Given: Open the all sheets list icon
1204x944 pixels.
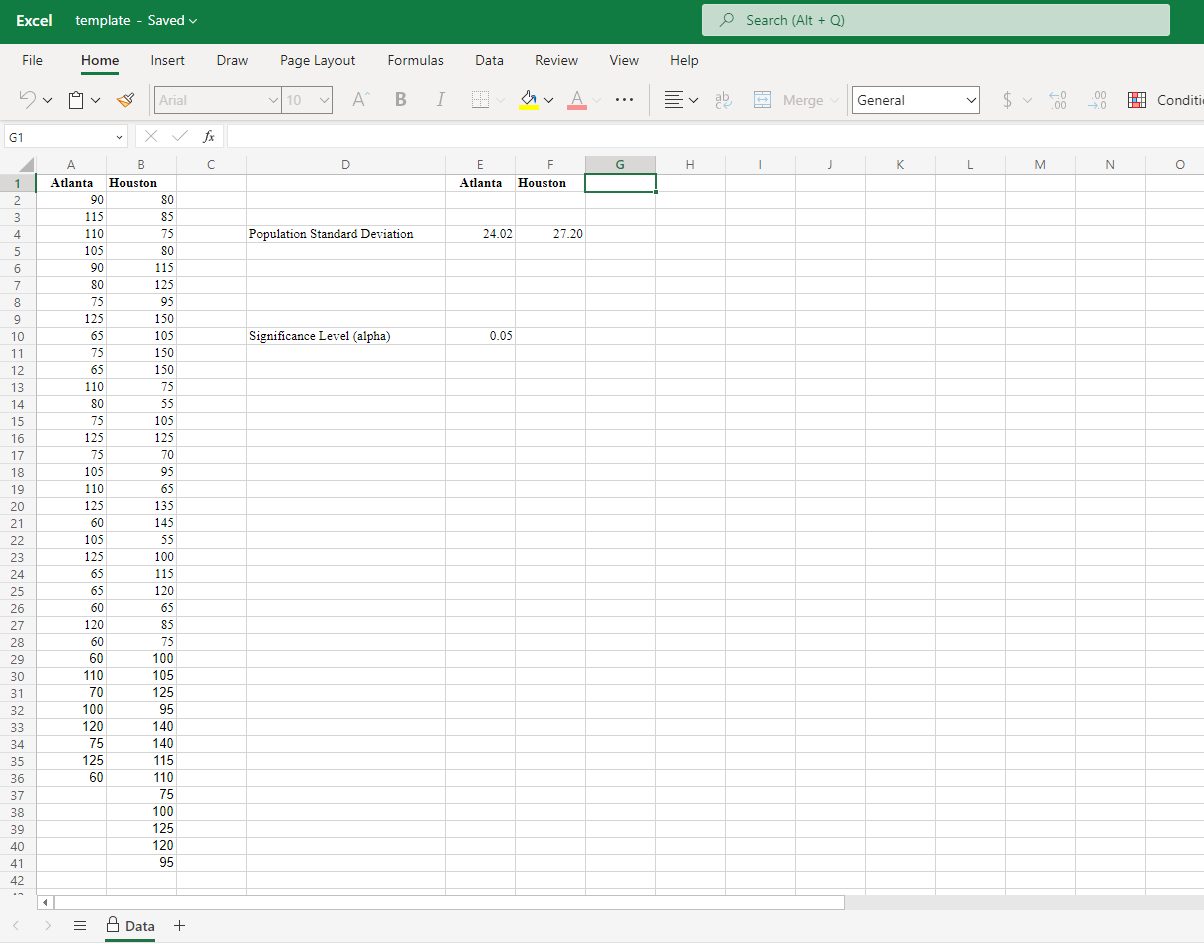Looking at the screenshot, I should pyautogui.click(x=80, y=926).
